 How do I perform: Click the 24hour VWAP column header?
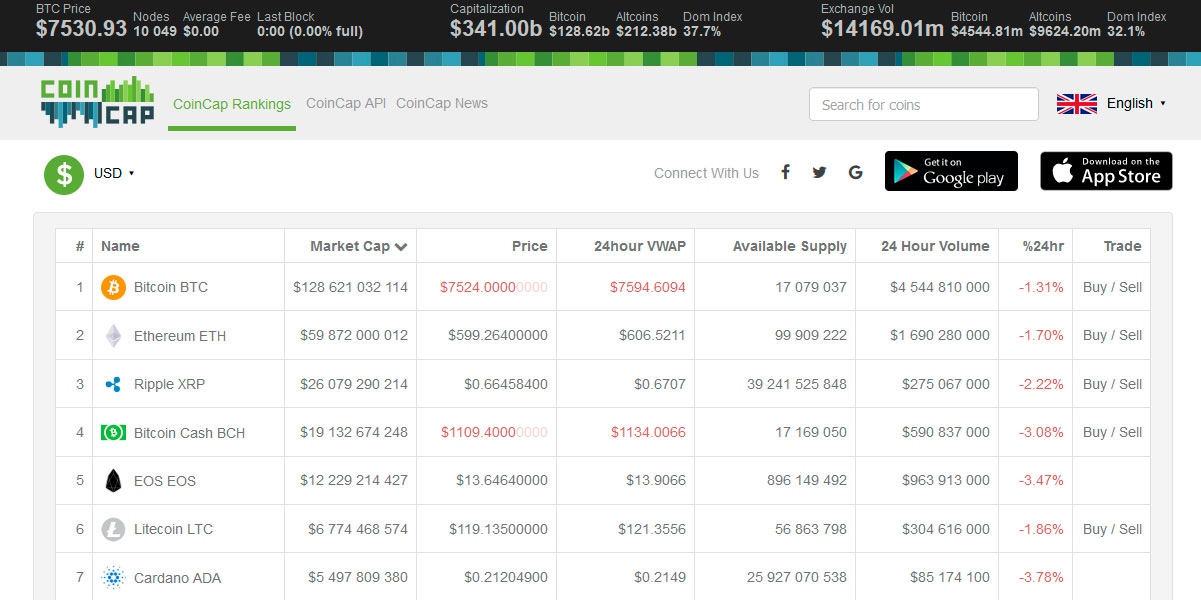coord(640,246)
